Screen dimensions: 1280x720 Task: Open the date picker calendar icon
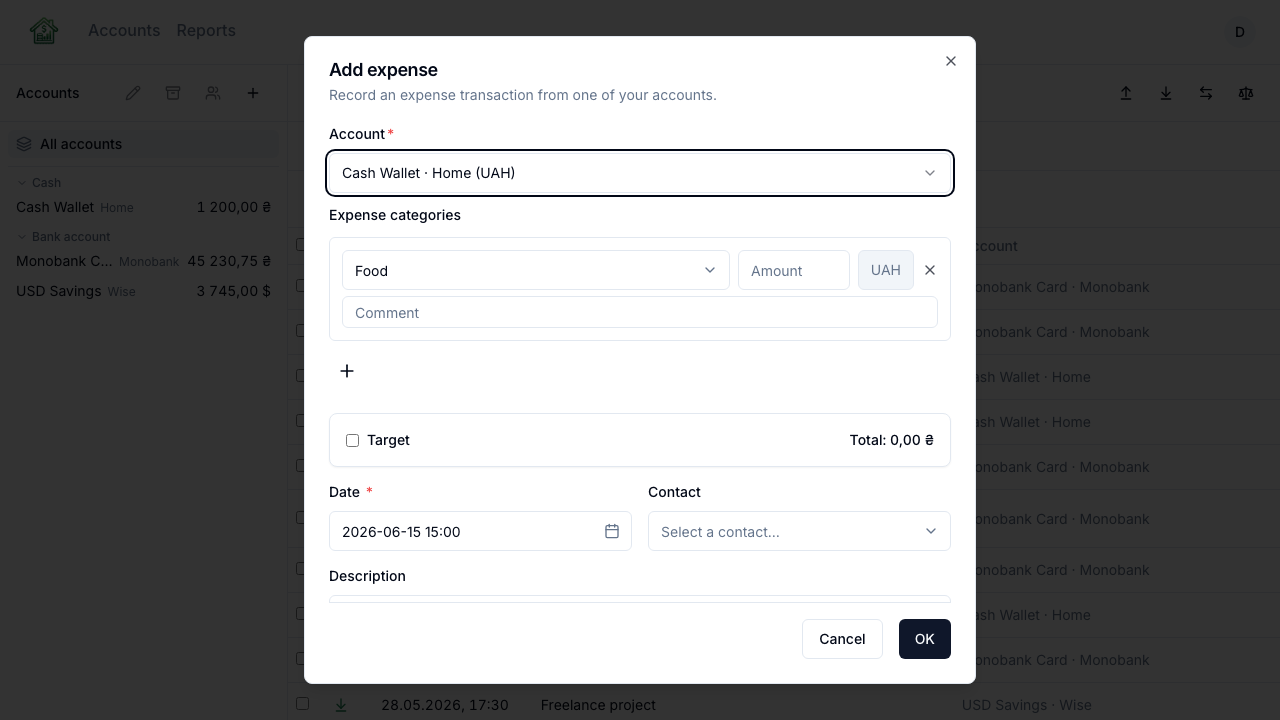point(612,531)
